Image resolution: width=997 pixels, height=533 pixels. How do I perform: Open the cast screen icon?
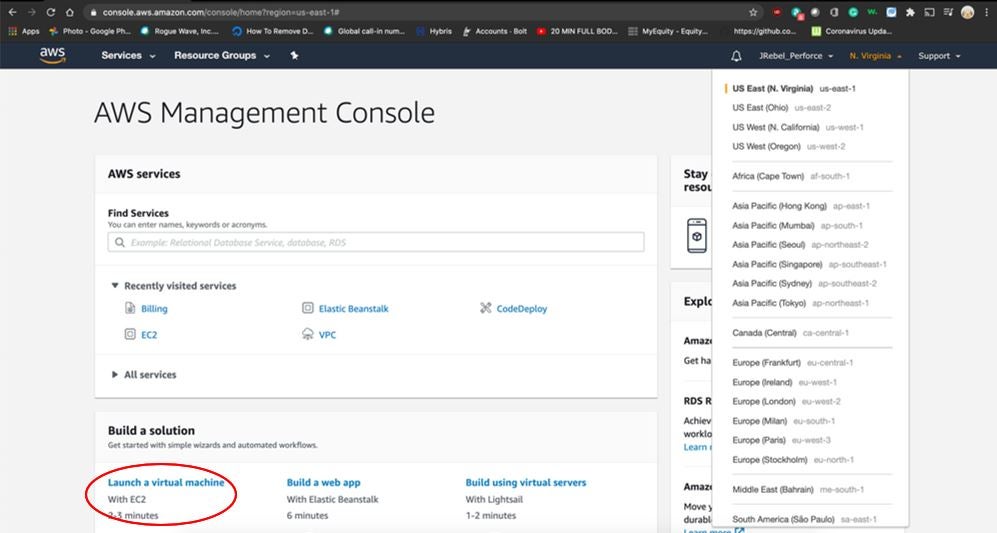(929, 12)
